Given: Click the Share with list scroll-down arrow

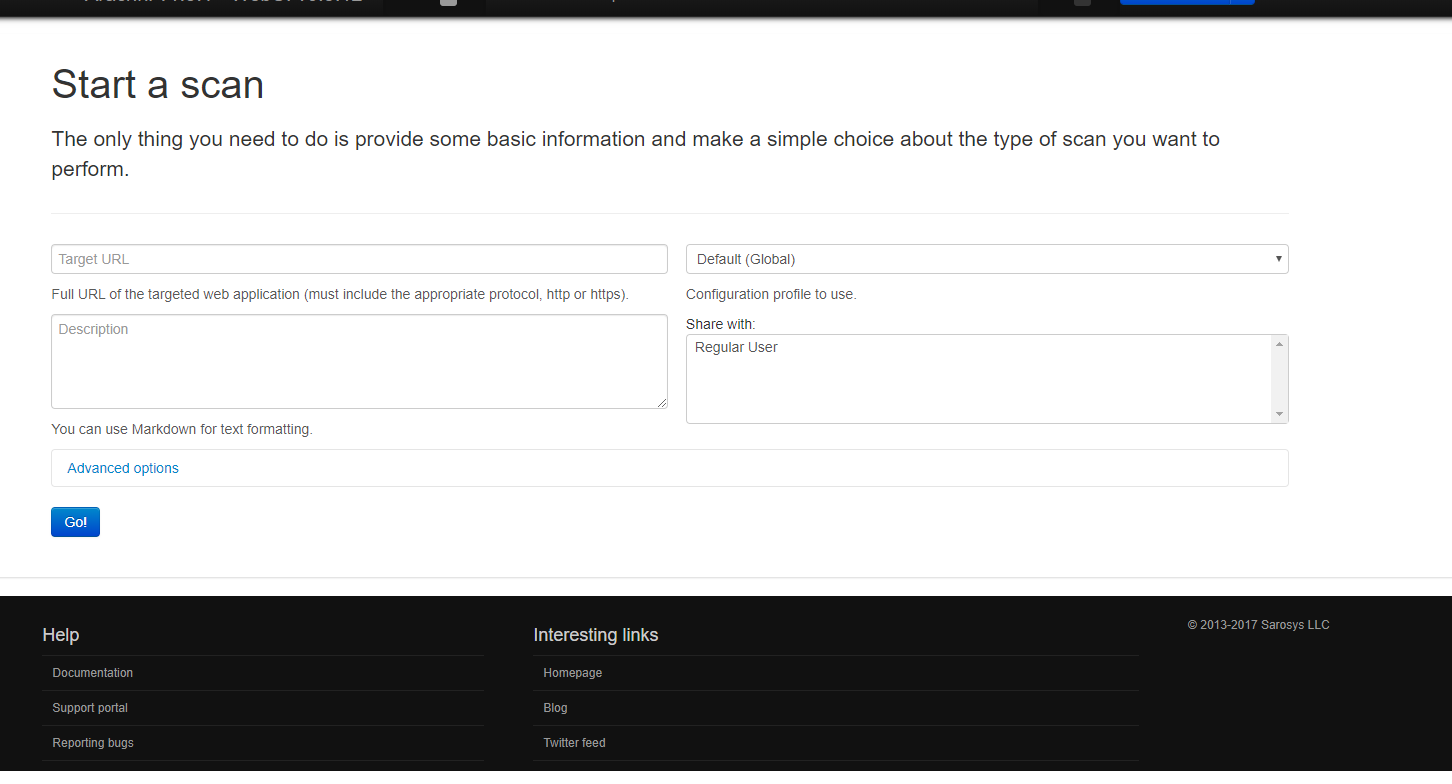Looking at the screenshot, I should 1278,414.
